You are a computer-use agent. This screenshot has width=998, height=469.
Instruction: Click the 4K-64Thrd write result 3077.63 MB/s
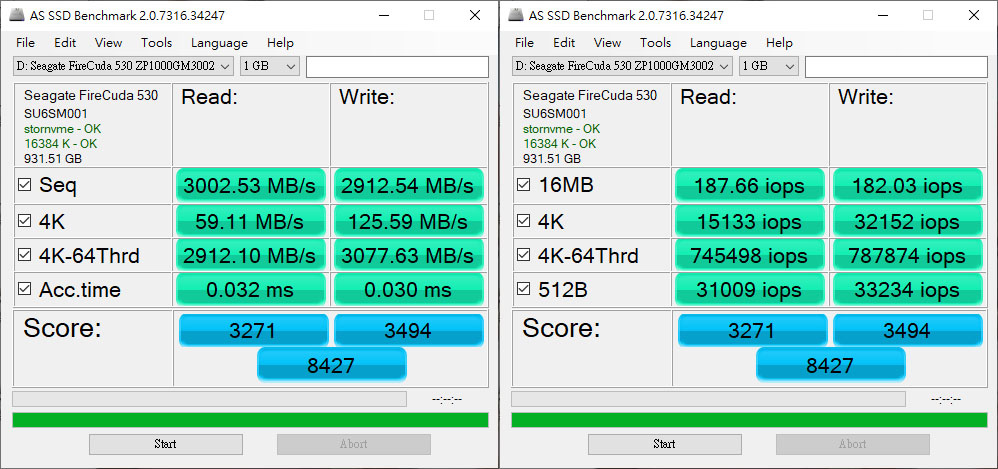point(408,256)
